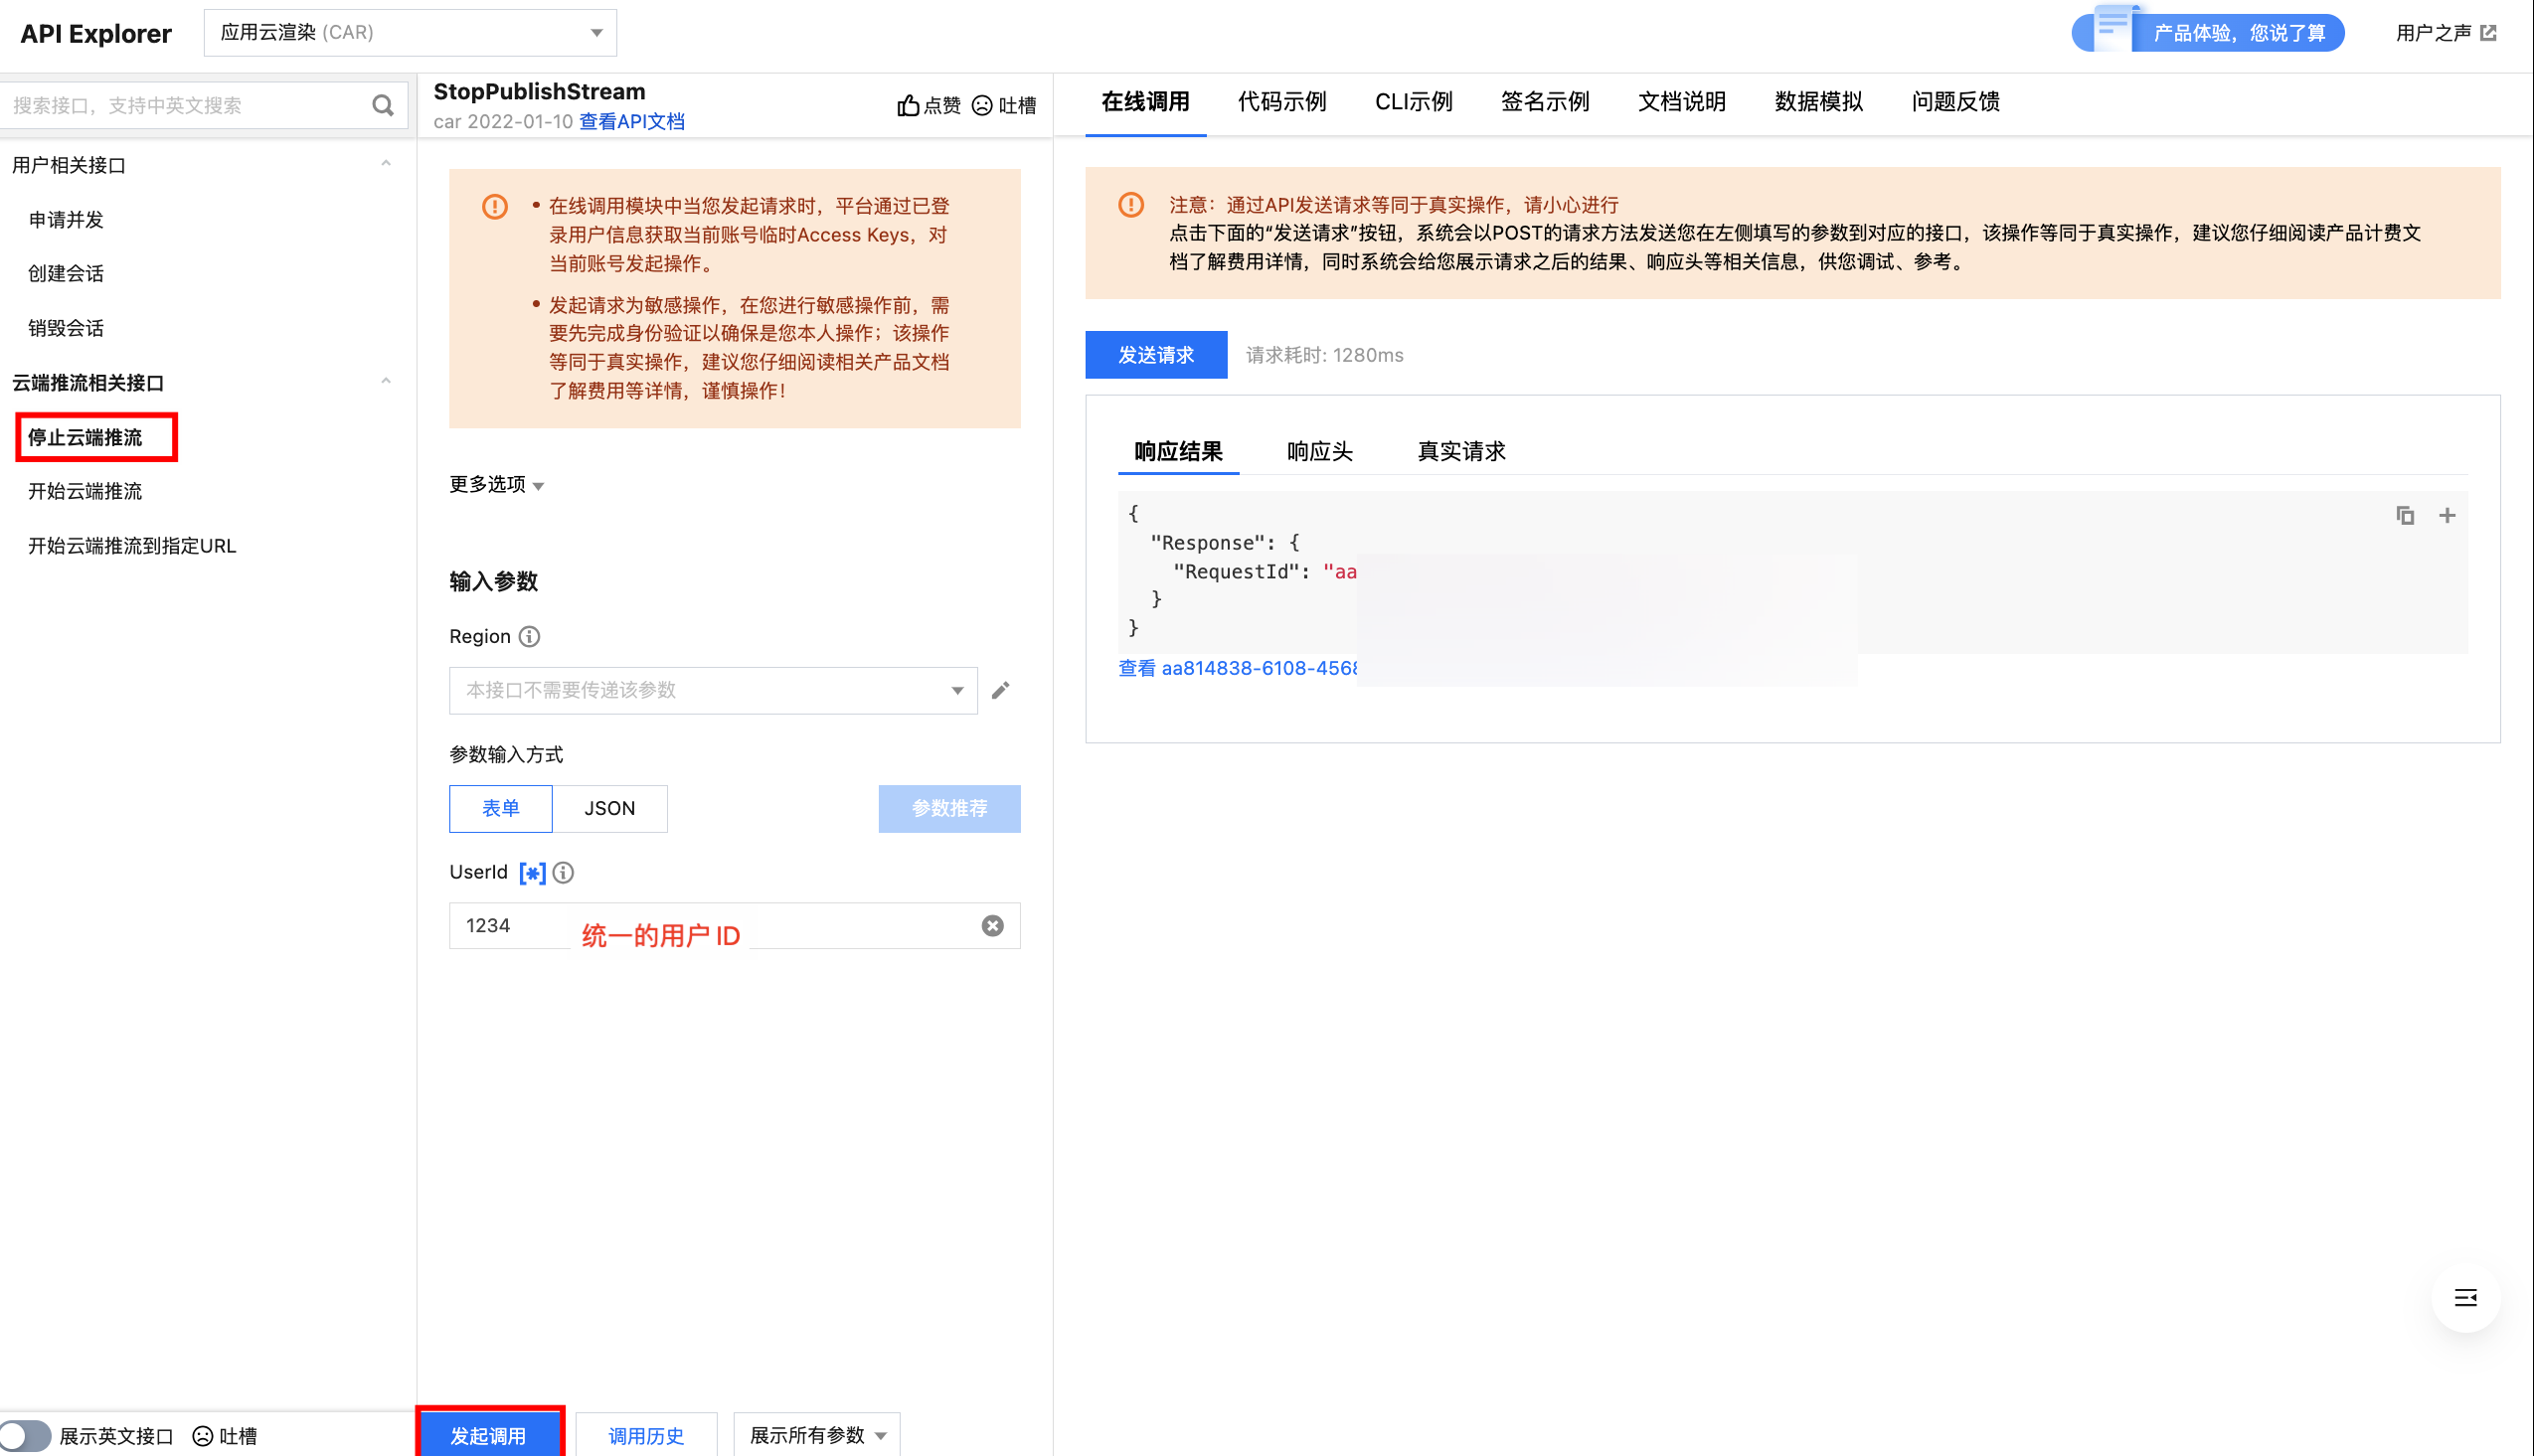Viewport: 2534px width, 1456px height.
Task: Clear the UserId field with X icon
Action: click(x=992, y=926)
